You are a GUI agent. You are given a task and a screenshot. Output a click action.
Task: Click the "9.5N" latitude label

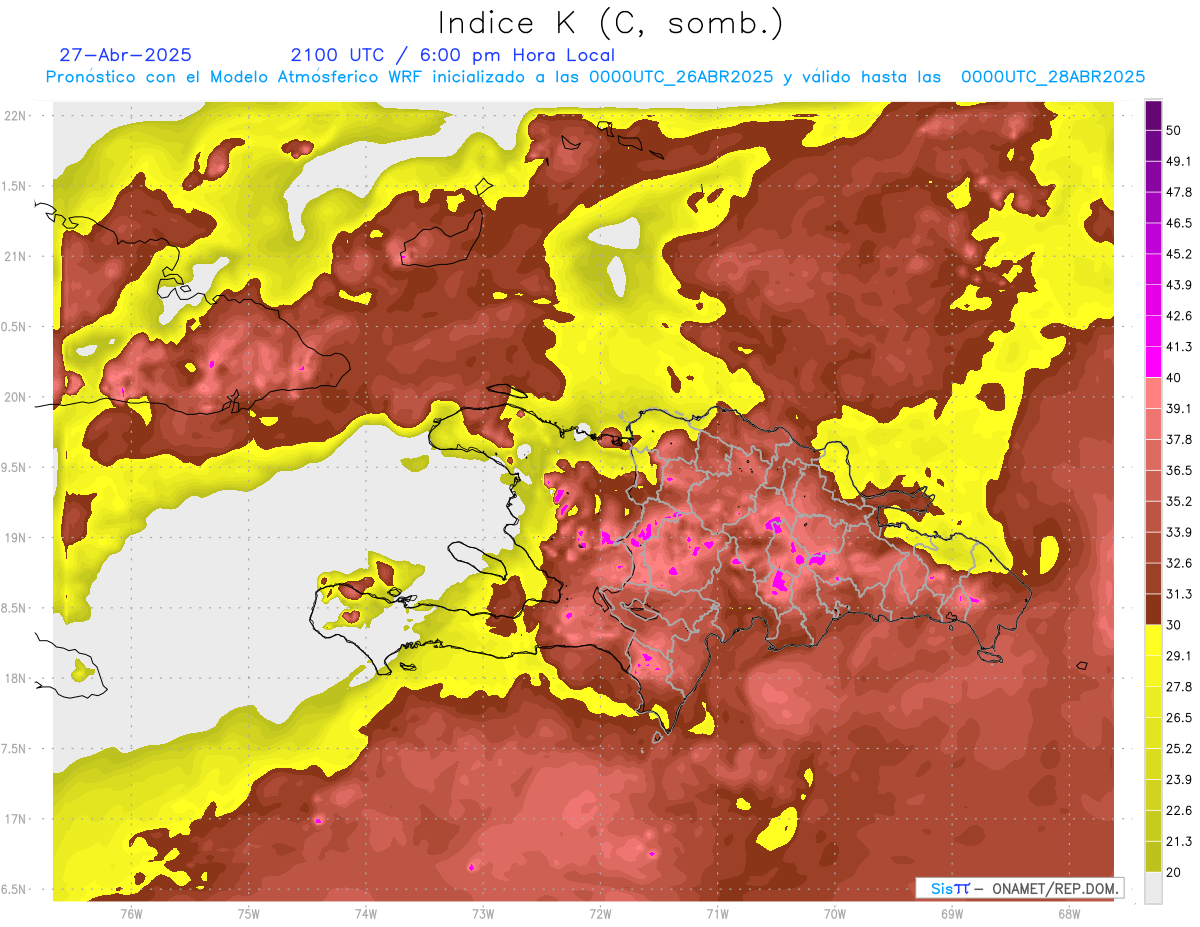click(x=15, y=468)
